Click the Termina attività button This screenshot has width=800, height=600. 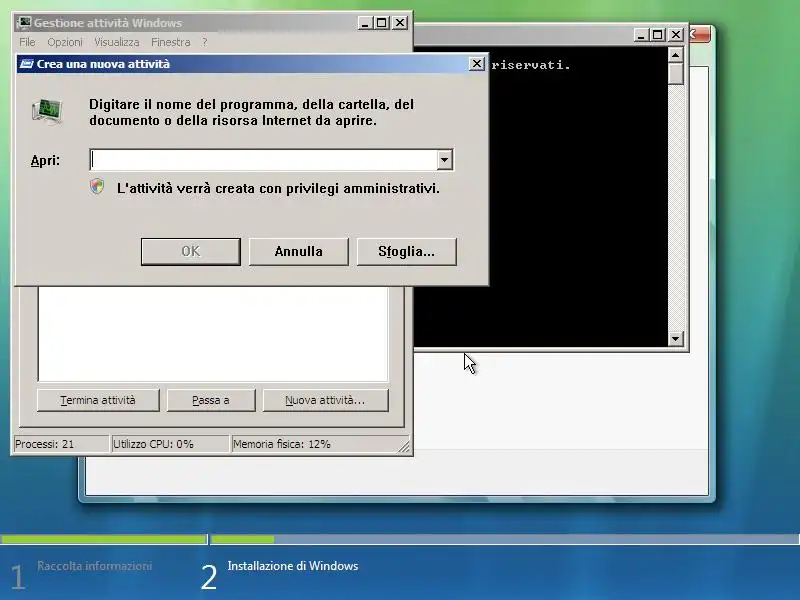click(x=98, y=401)
